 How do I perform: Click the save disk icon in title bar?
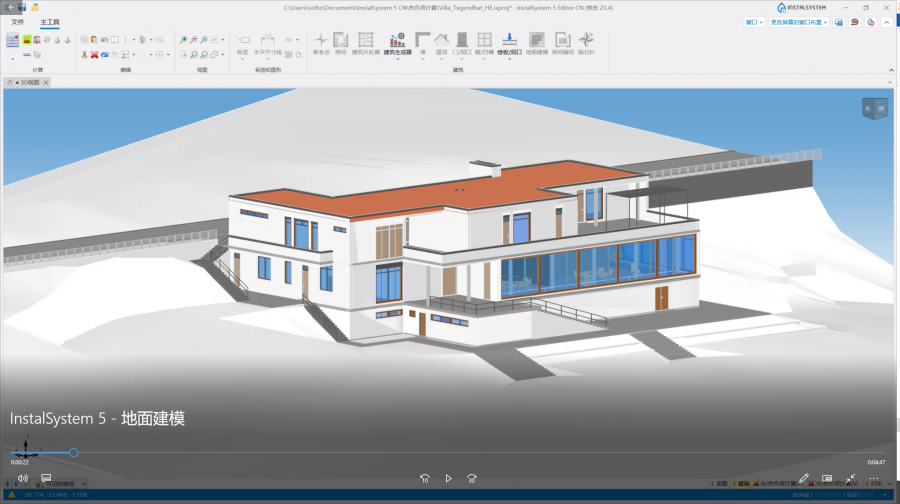(22, 7)
